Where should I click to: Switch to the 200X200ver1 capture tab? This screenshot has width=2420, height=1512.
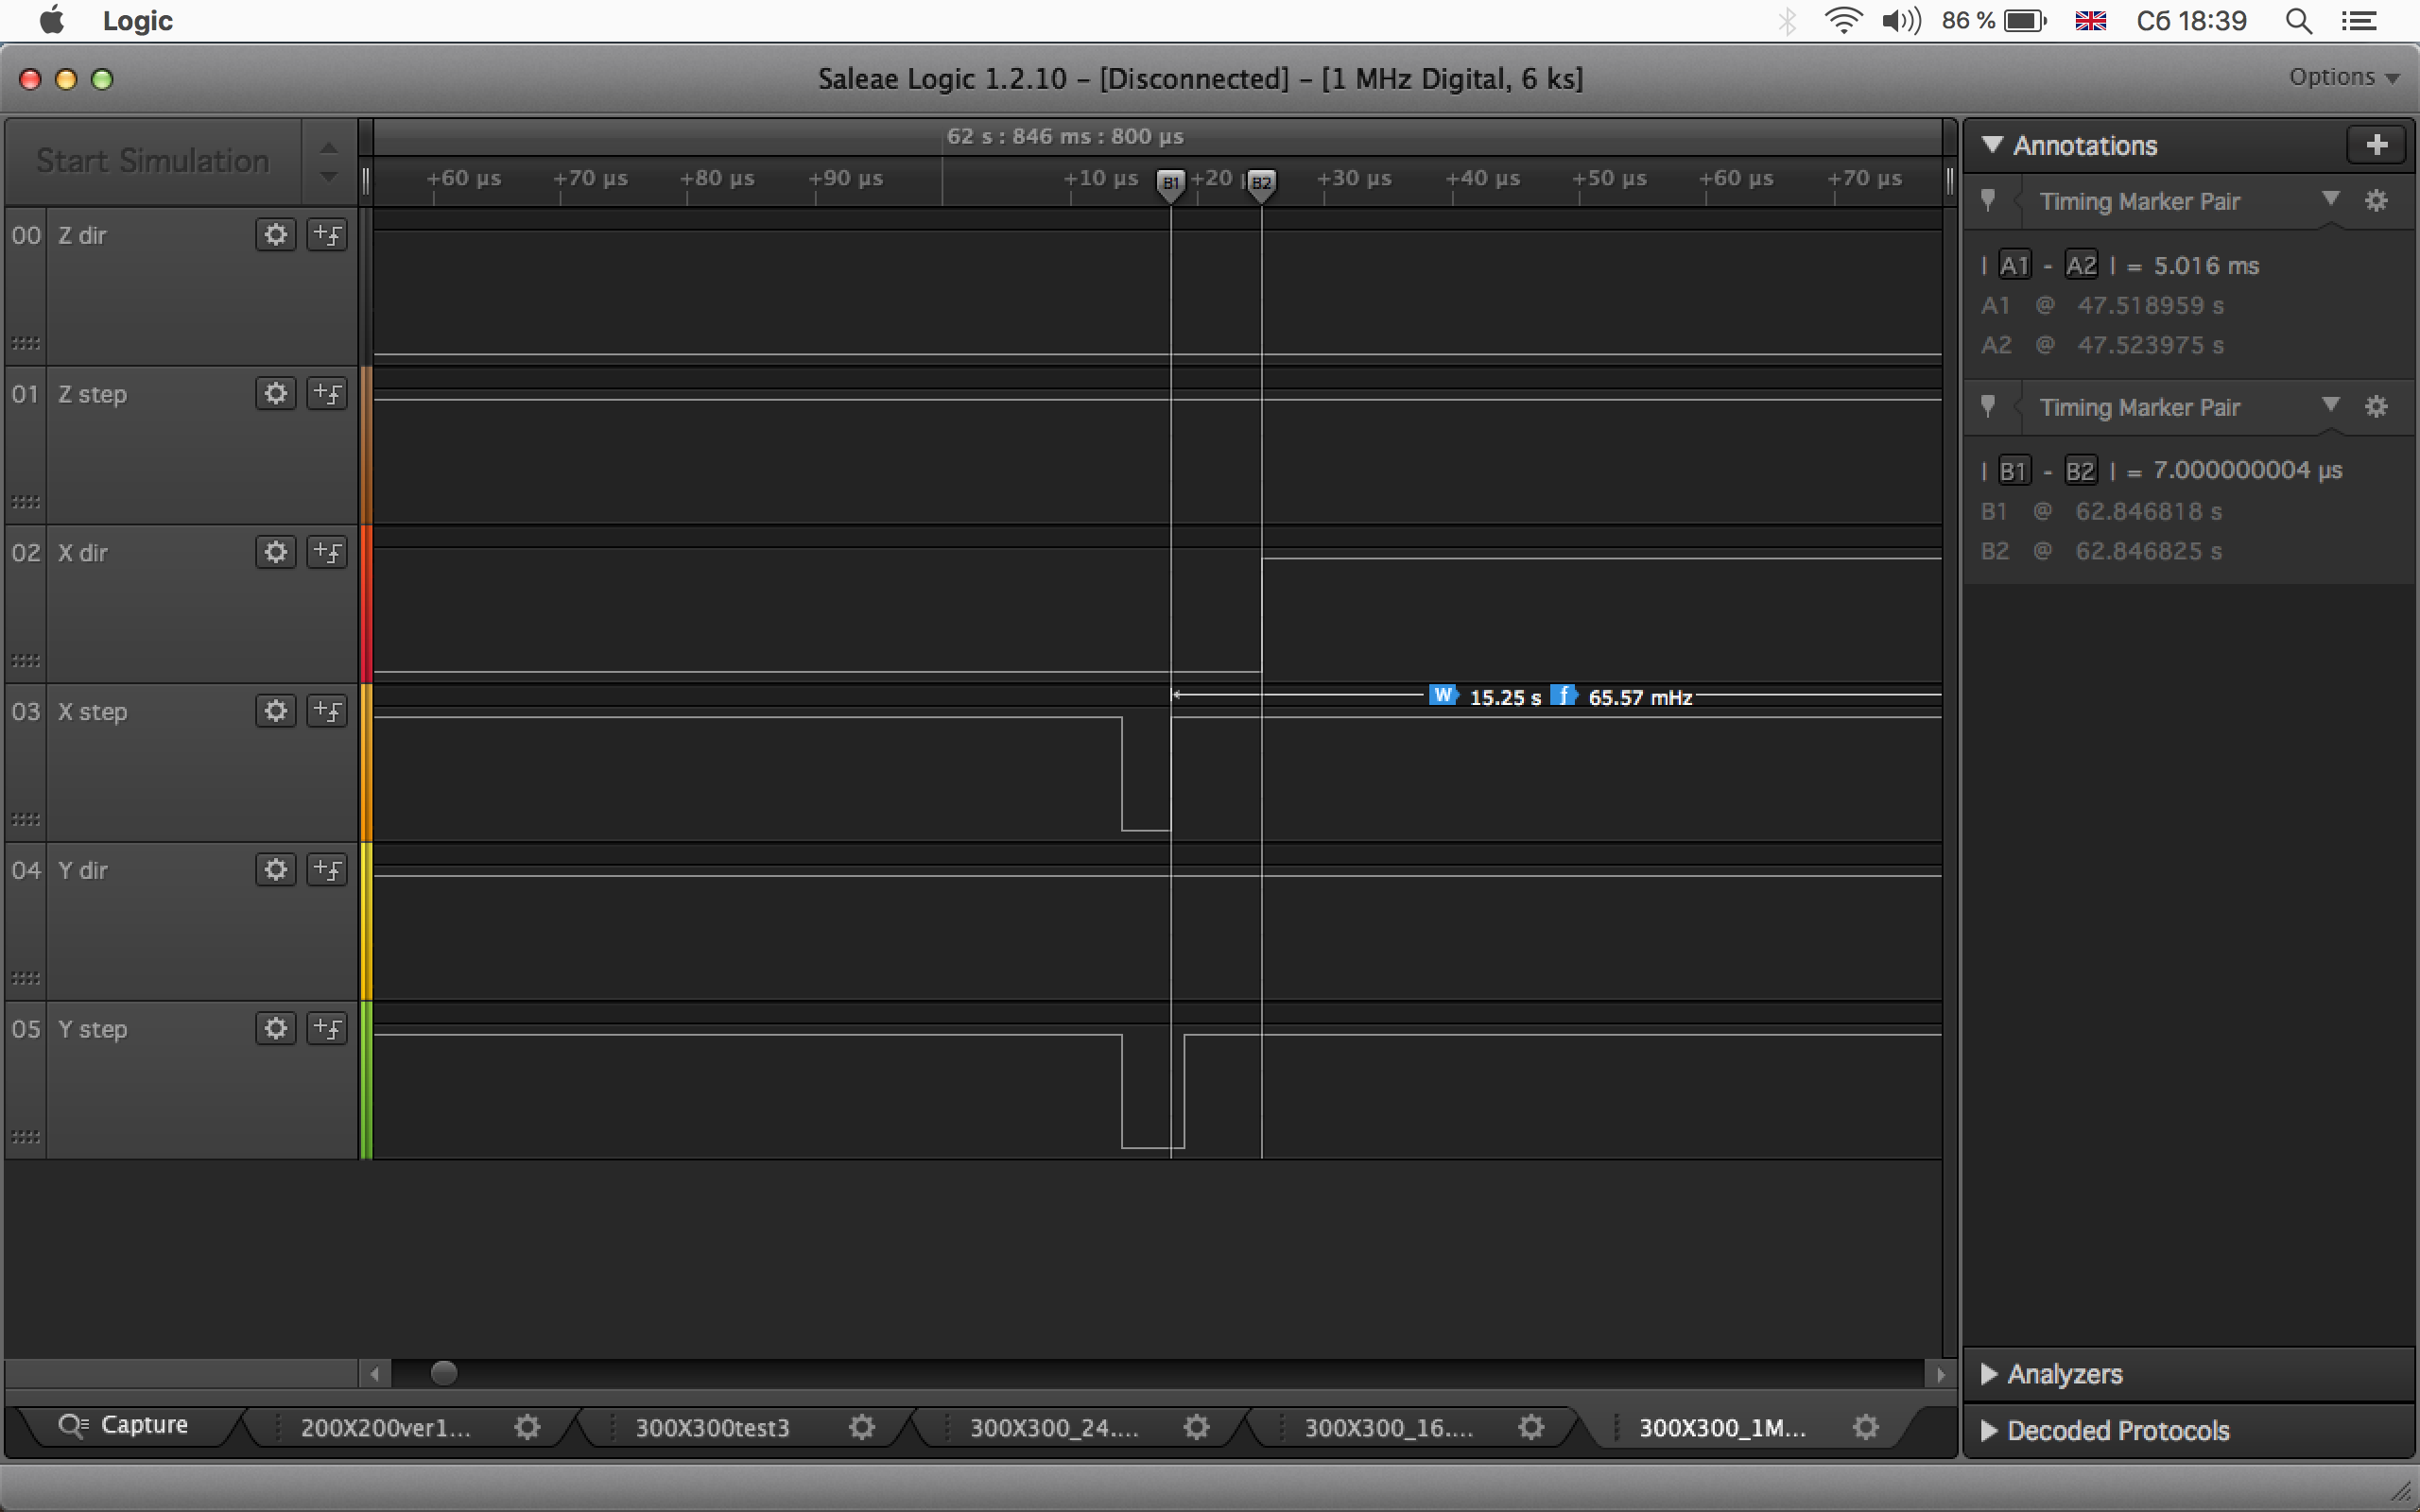tap(385, 1427)
